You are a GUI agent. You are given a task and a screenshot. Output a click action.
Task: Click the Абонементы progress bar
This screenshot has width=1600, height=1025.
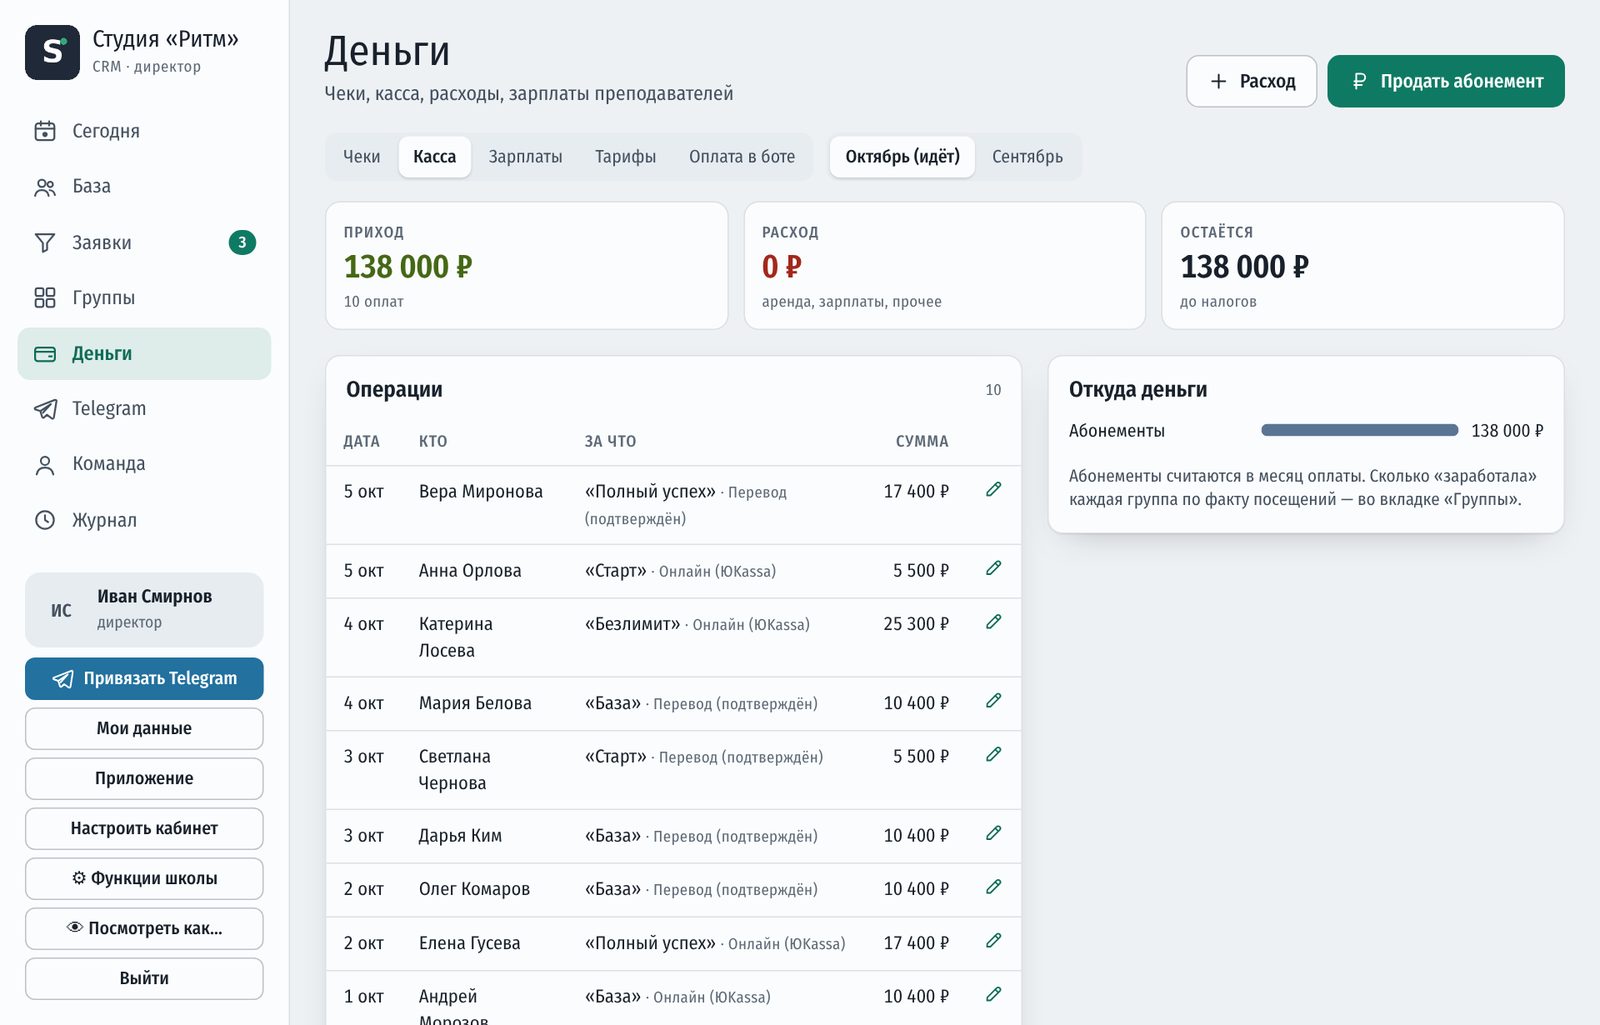pyautogui.click(x=1360, y=430)
